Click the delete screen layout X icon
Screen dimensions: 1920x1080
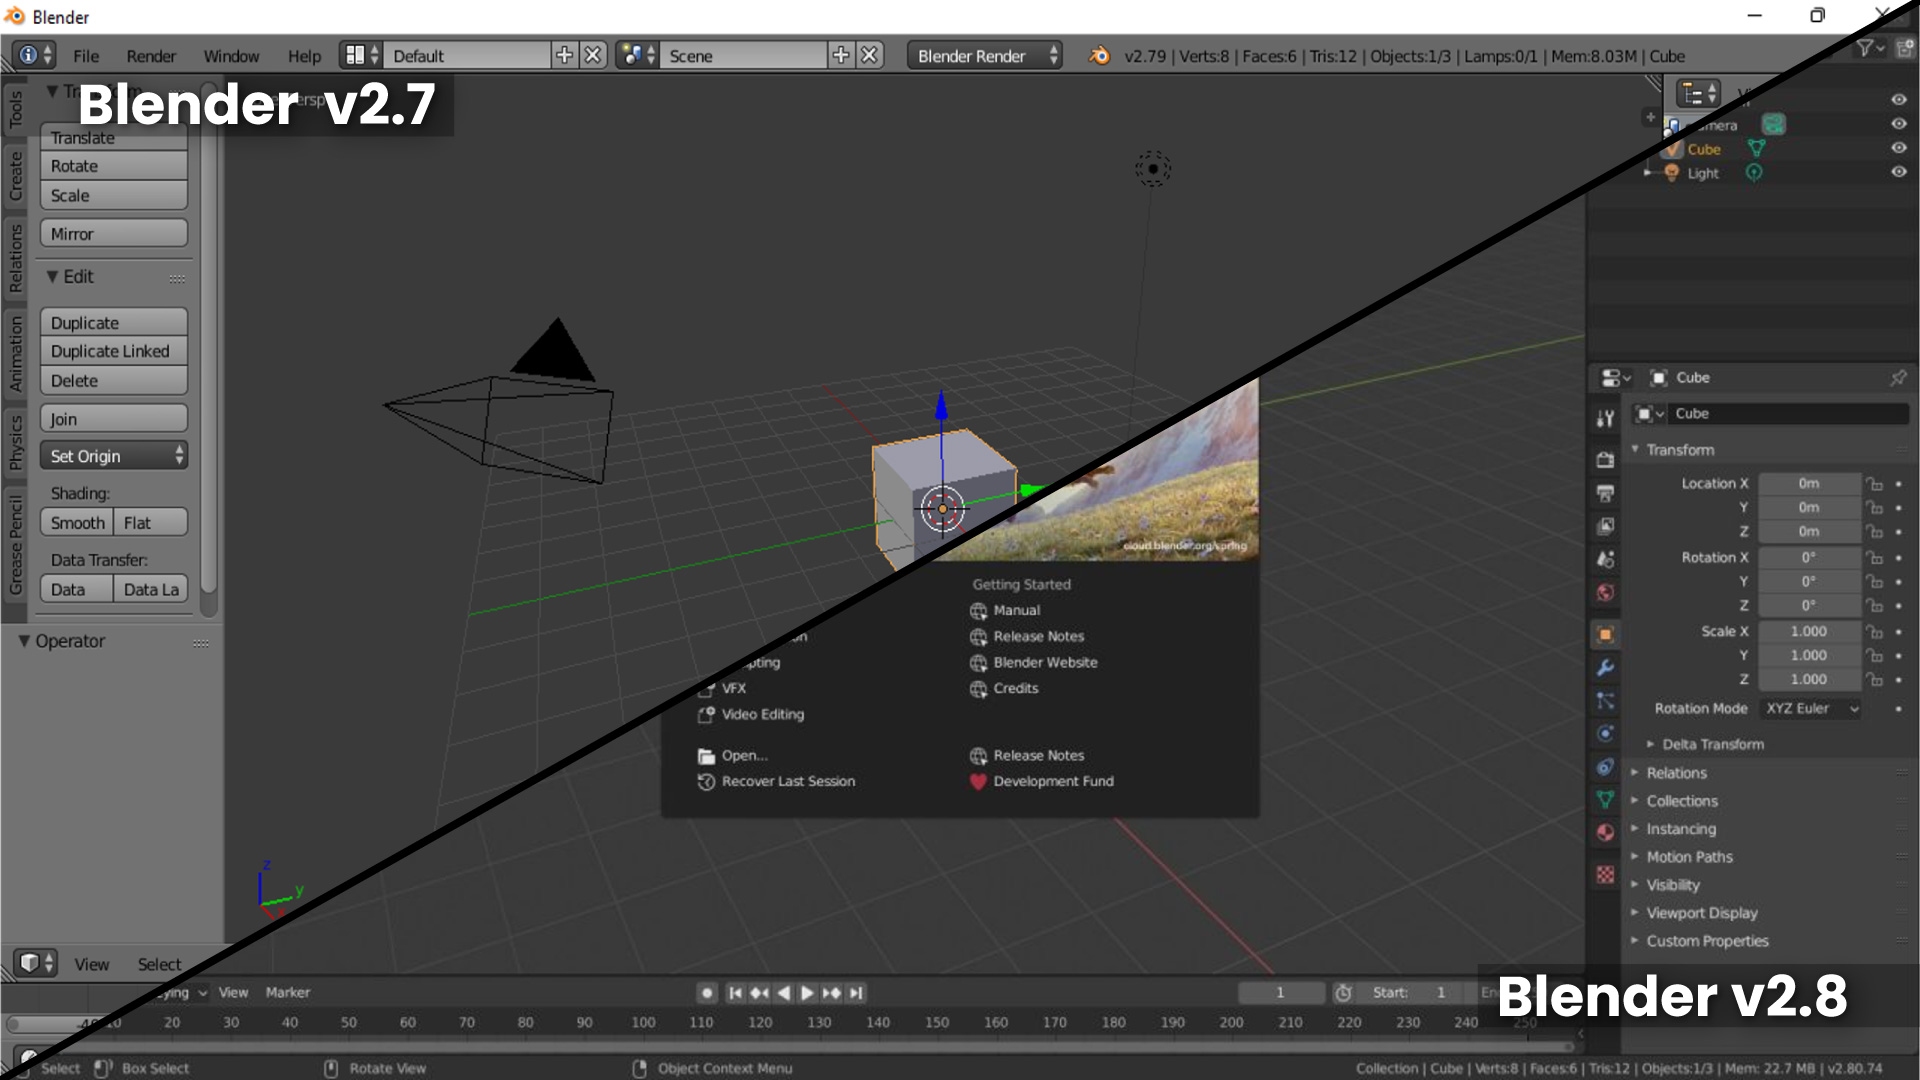tap(593, 55)
